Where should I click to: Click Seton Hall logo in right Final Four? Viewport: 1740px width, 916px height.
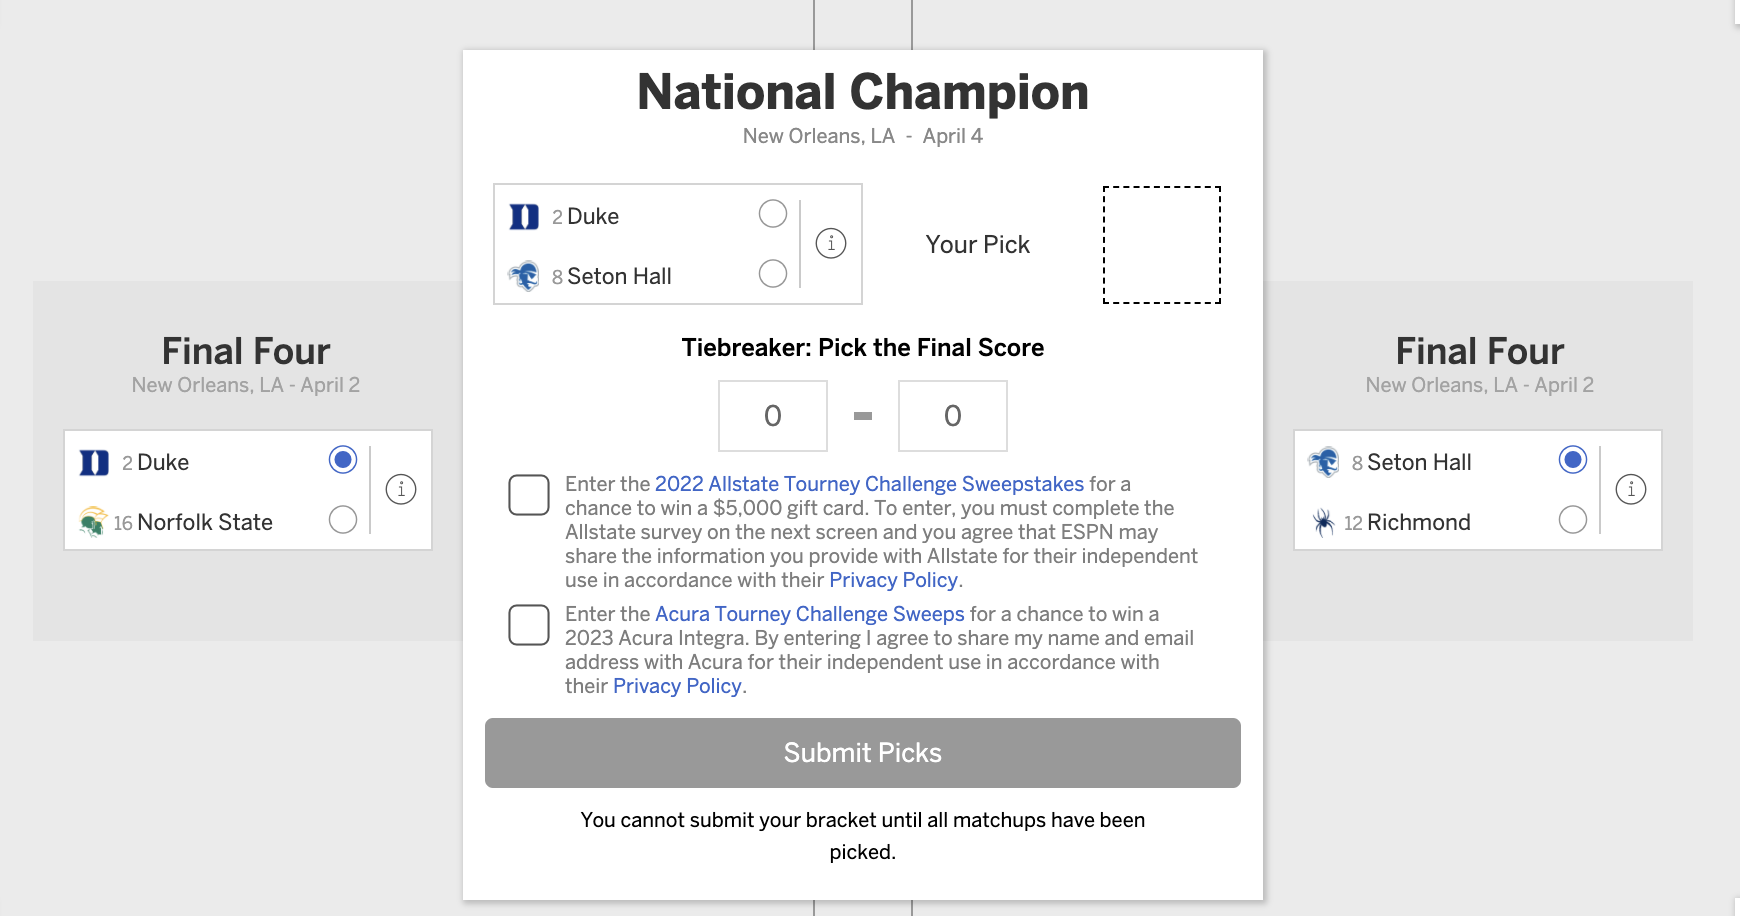coord(1324,462)
